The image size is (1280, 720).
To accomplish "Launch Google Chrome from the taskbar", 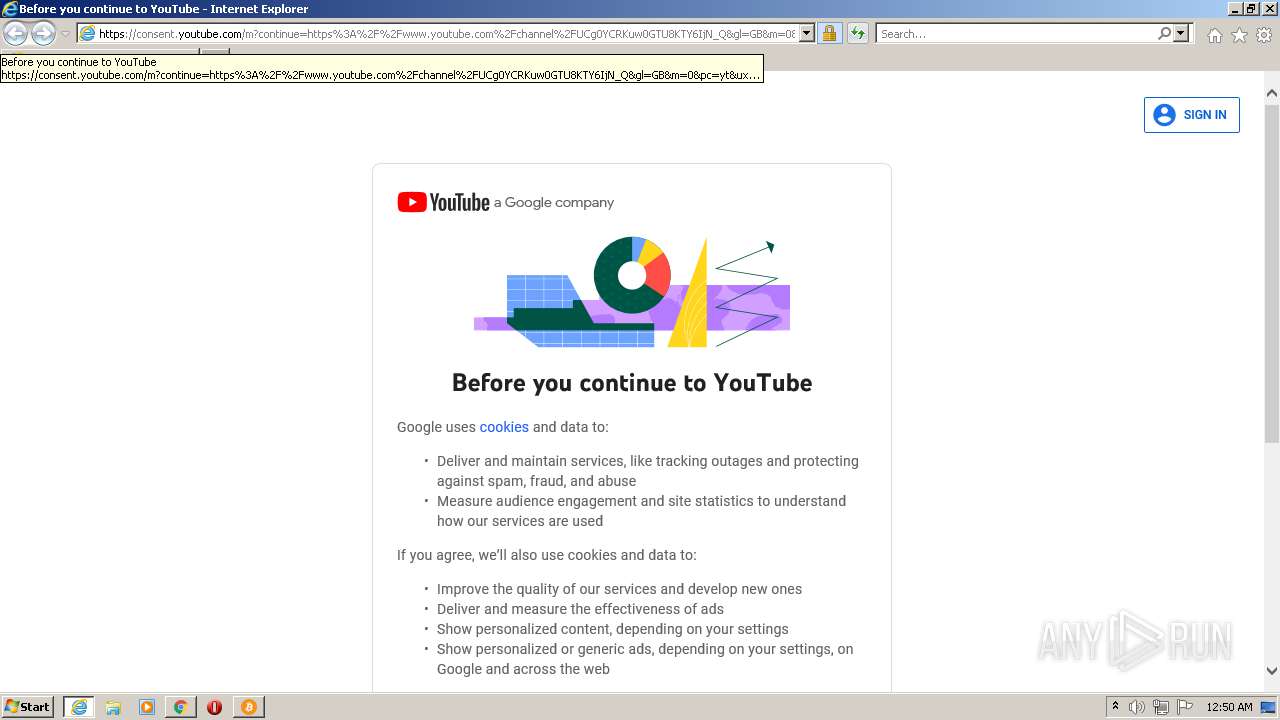I will (x=181, y=707).
